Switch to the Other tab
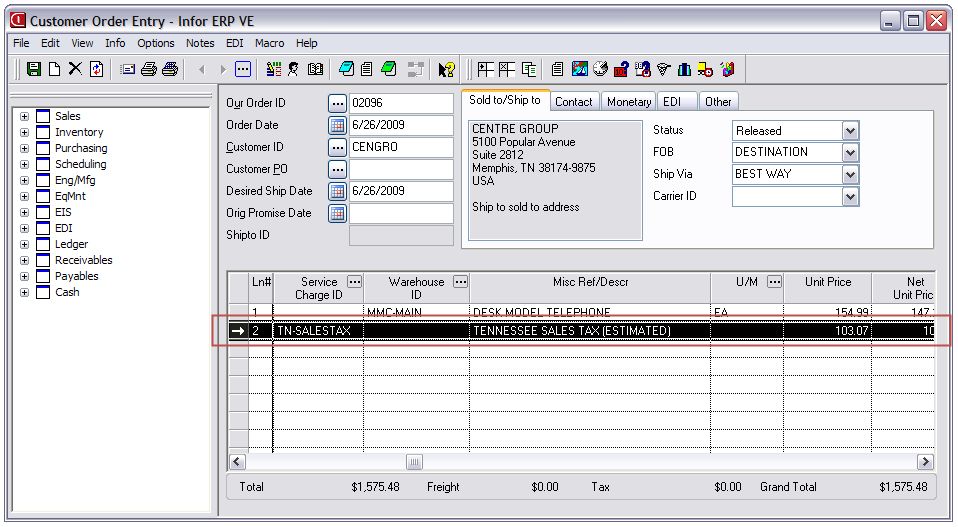The width and height of the screenshot is (958, 527). coord(718,102)
